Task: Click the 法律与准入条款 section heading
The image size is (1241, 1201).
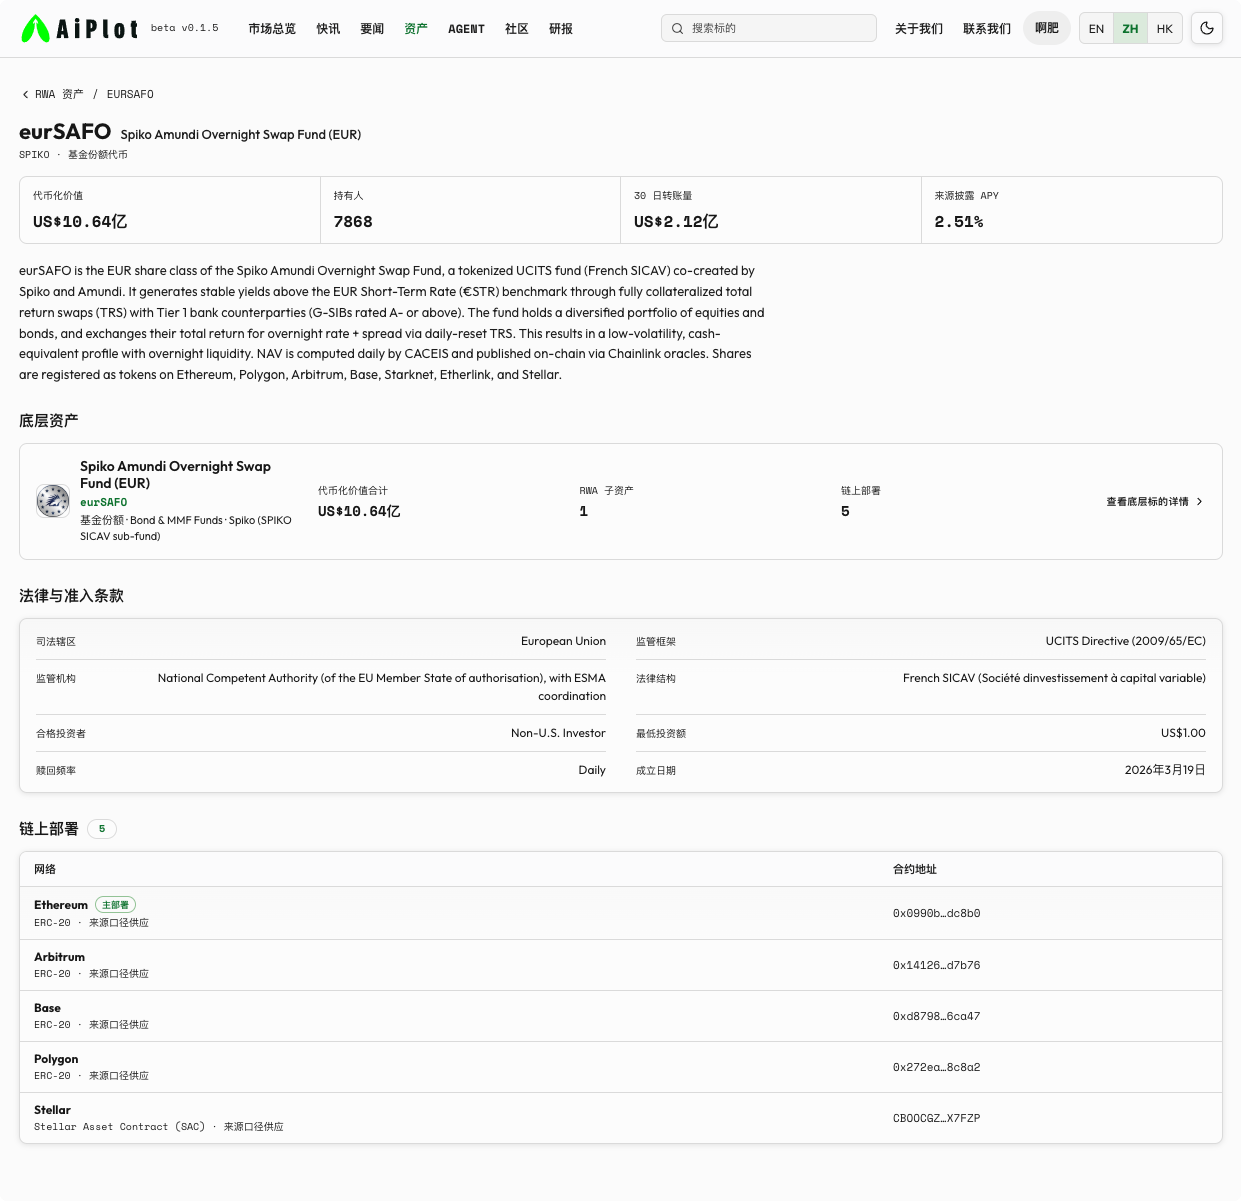Action: (72, 596)
